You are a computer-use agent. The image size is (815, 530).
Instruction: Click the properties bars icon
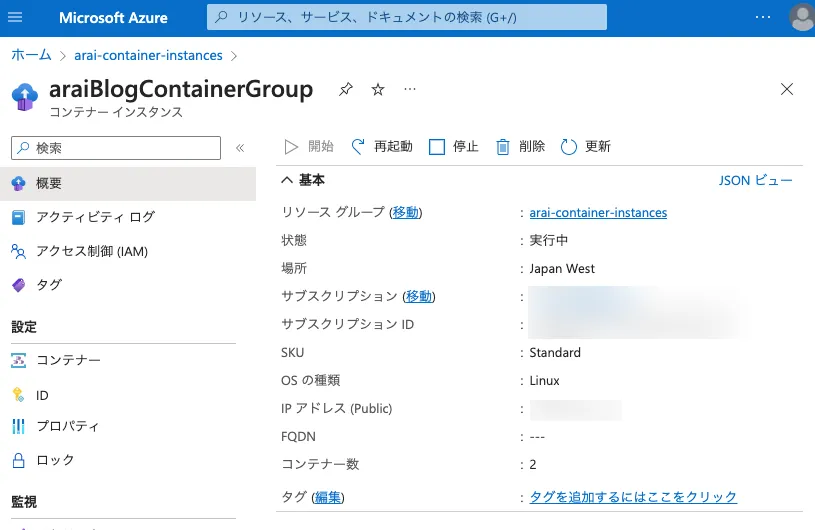[x=18, y=427]
